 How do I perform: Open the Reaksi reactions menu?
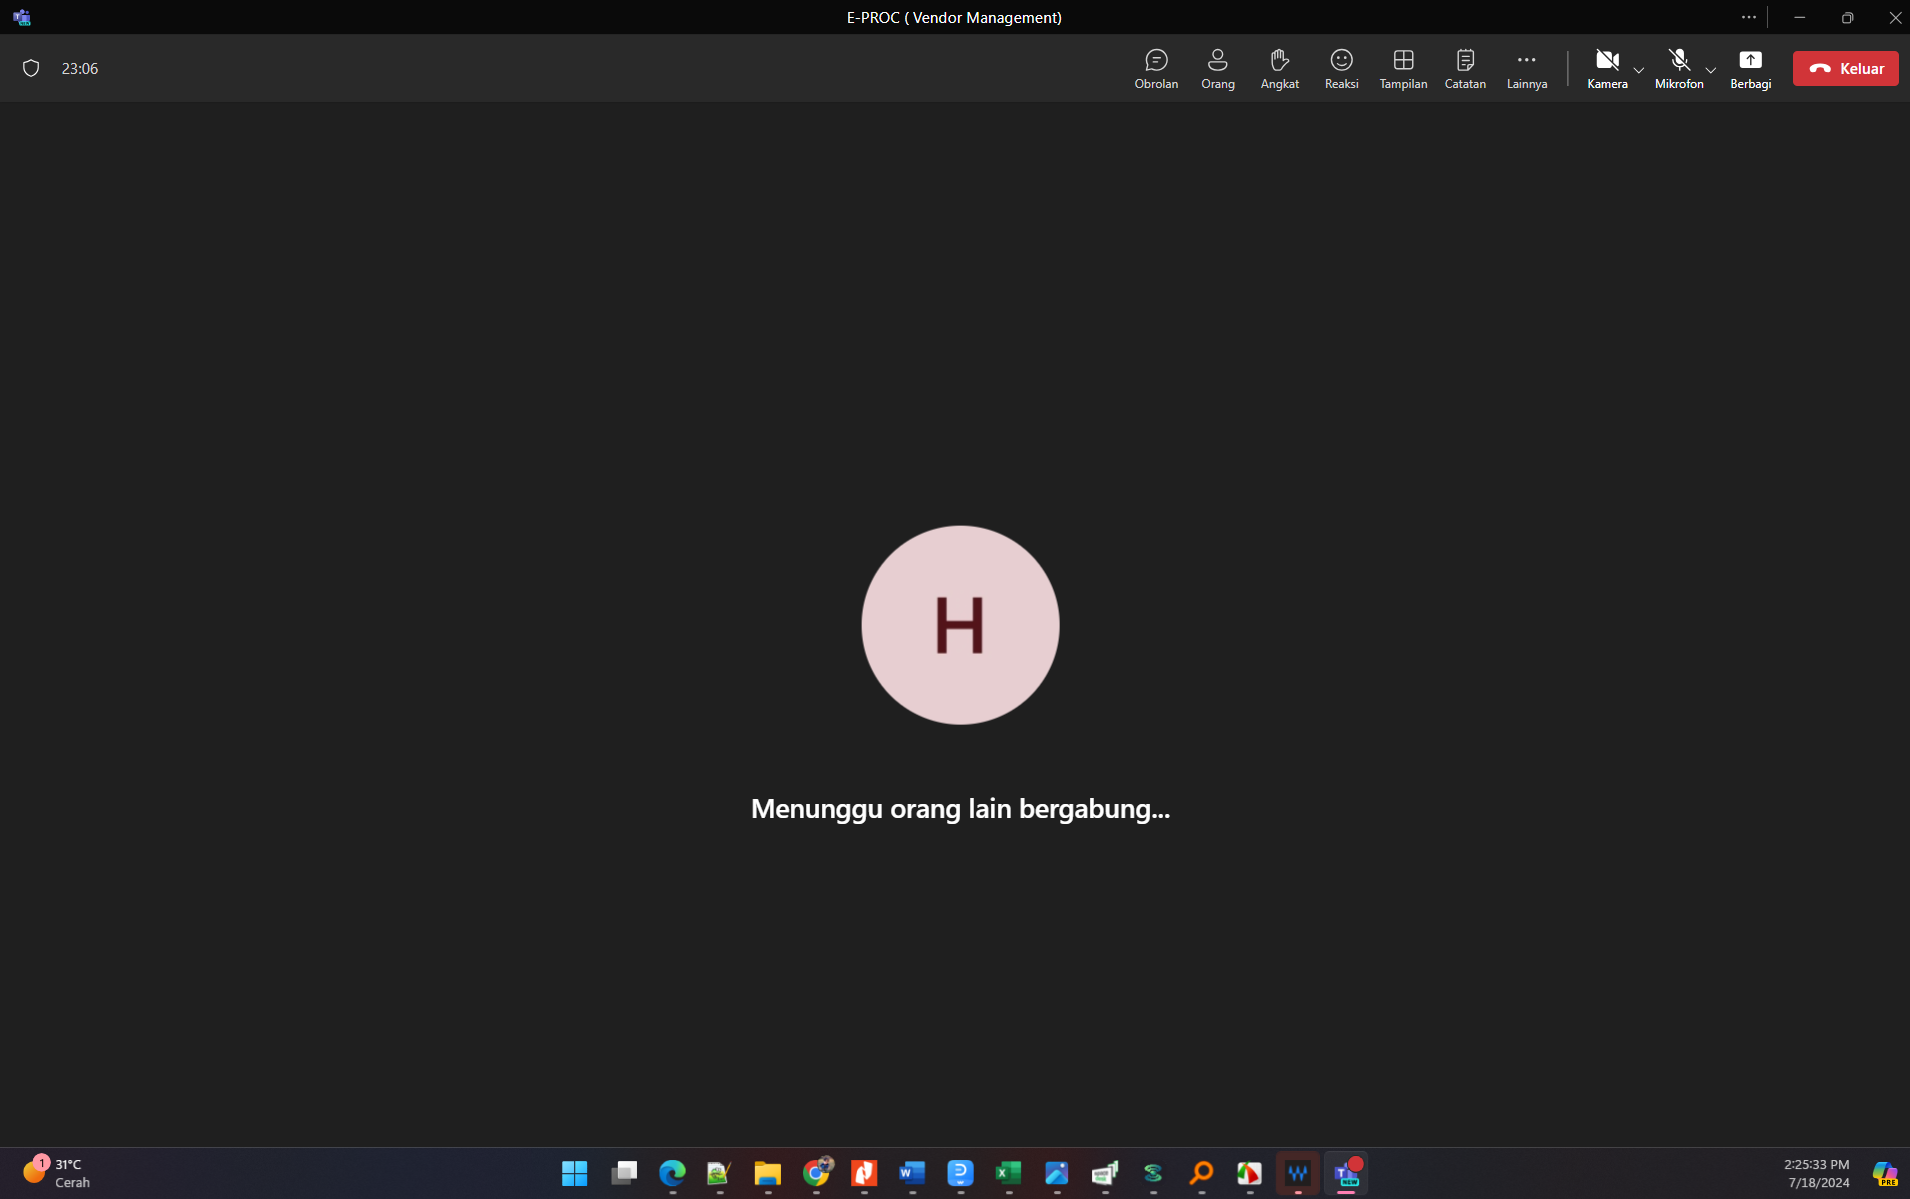coord(1341,68)
